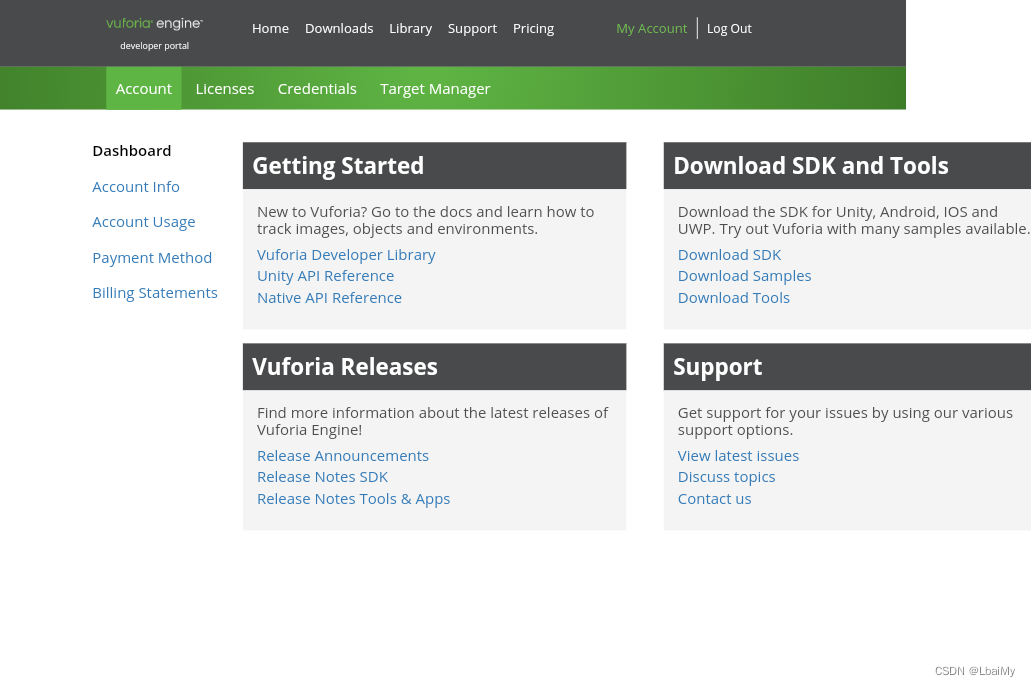
Task: Click the "New to Vuforia?" description text
Action: click(425, 220)
